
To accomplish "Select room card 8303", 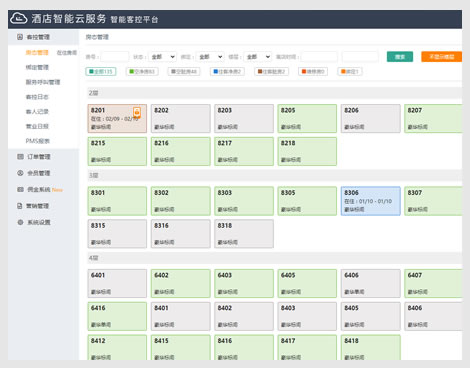I will [x=244, y=201].
